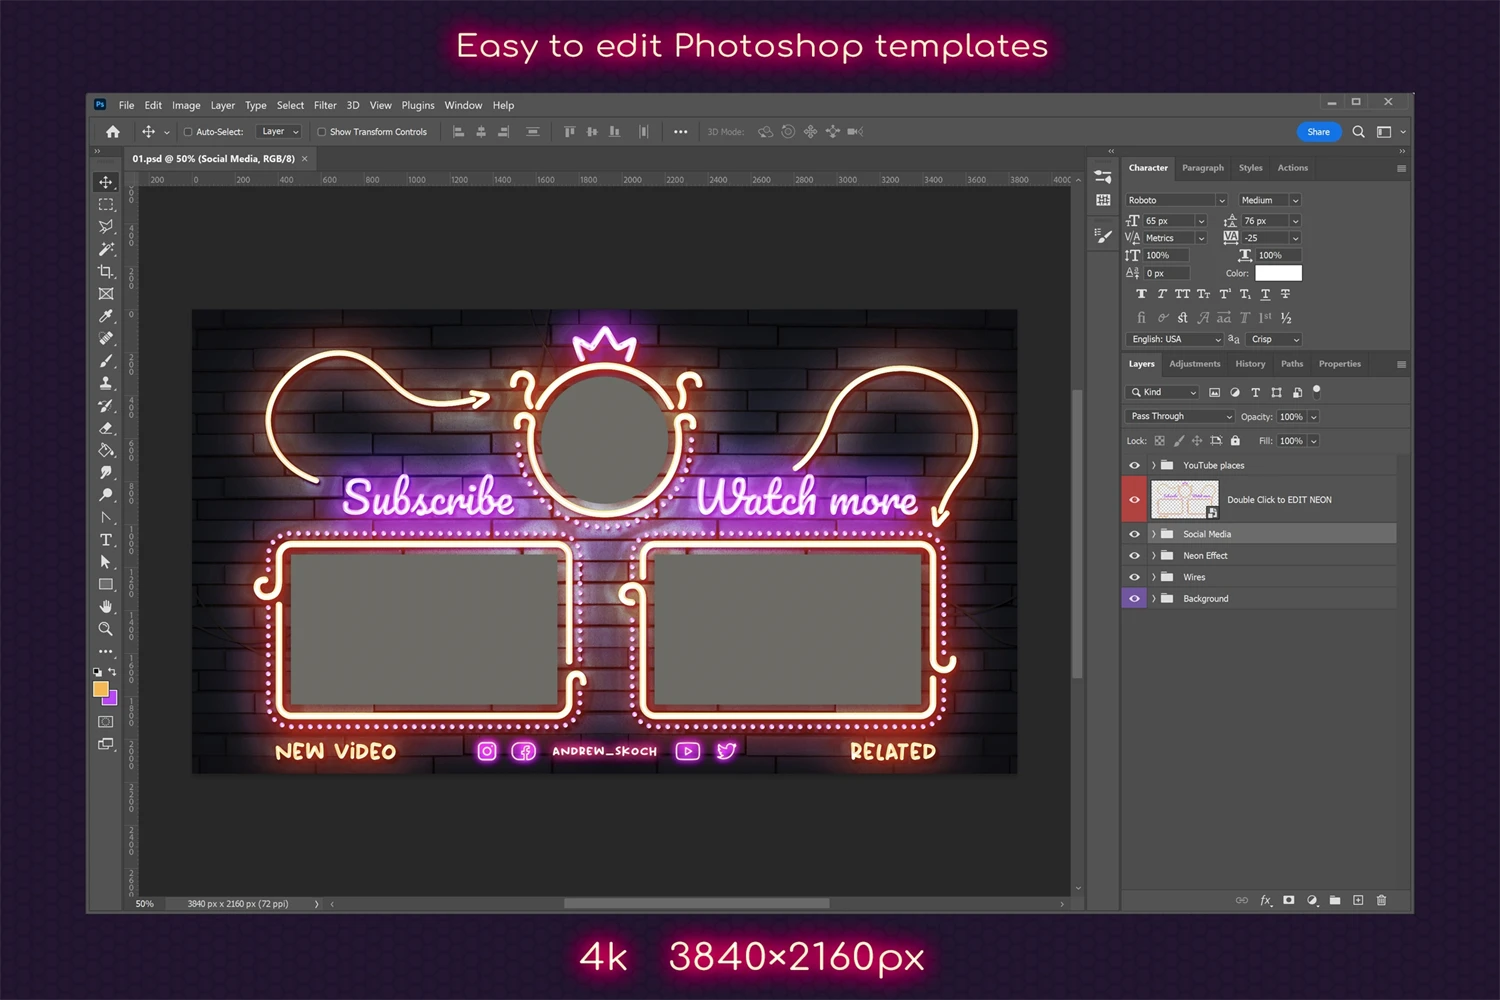Select the Horizontal Type tool
This screenshot has height=1000, width=1500.
coord(106,540)
